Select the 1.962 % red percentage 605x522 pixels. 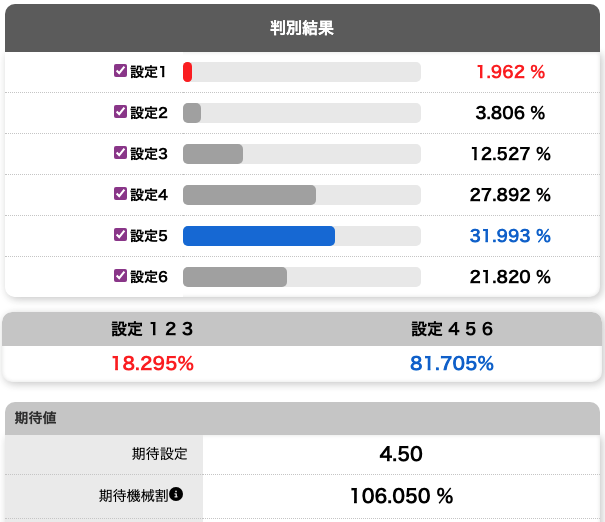point(510,72)
